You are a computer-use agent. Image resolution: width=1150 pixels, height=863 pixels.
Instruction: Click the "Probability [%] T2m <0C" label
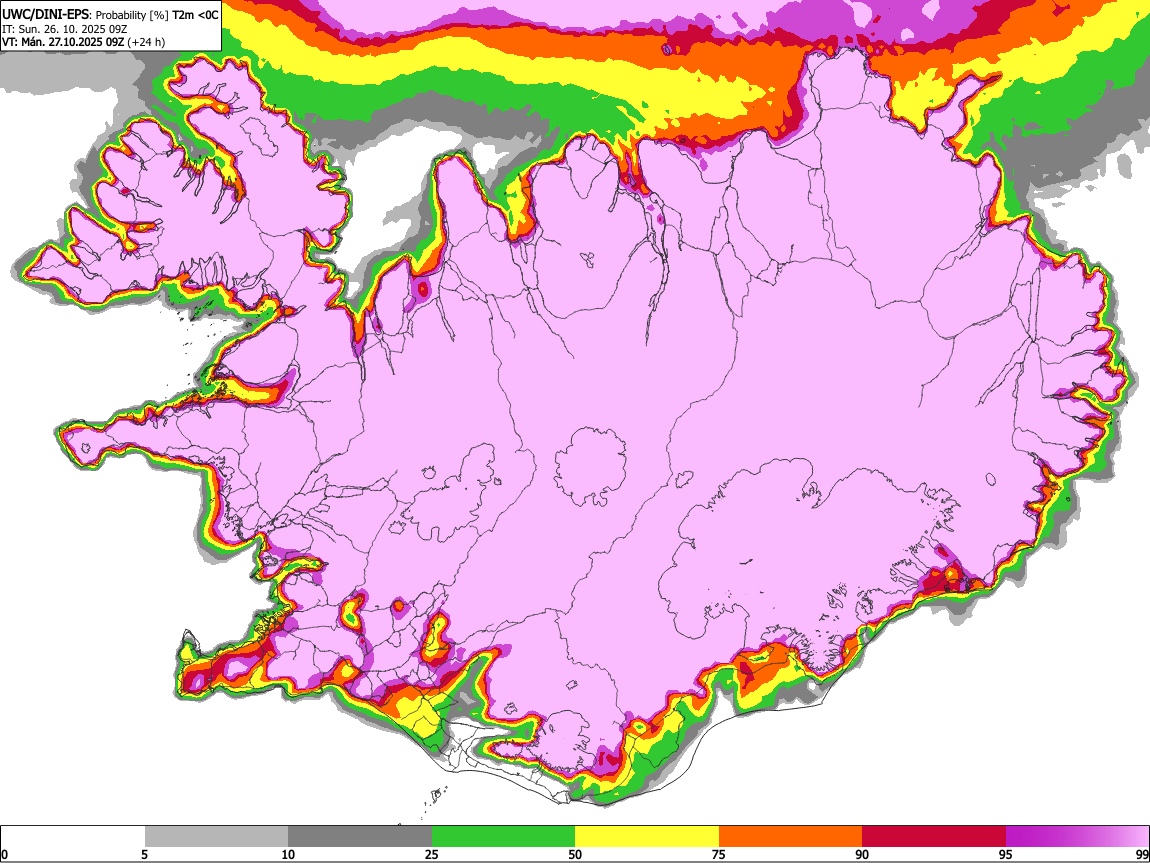coord(157,15)
